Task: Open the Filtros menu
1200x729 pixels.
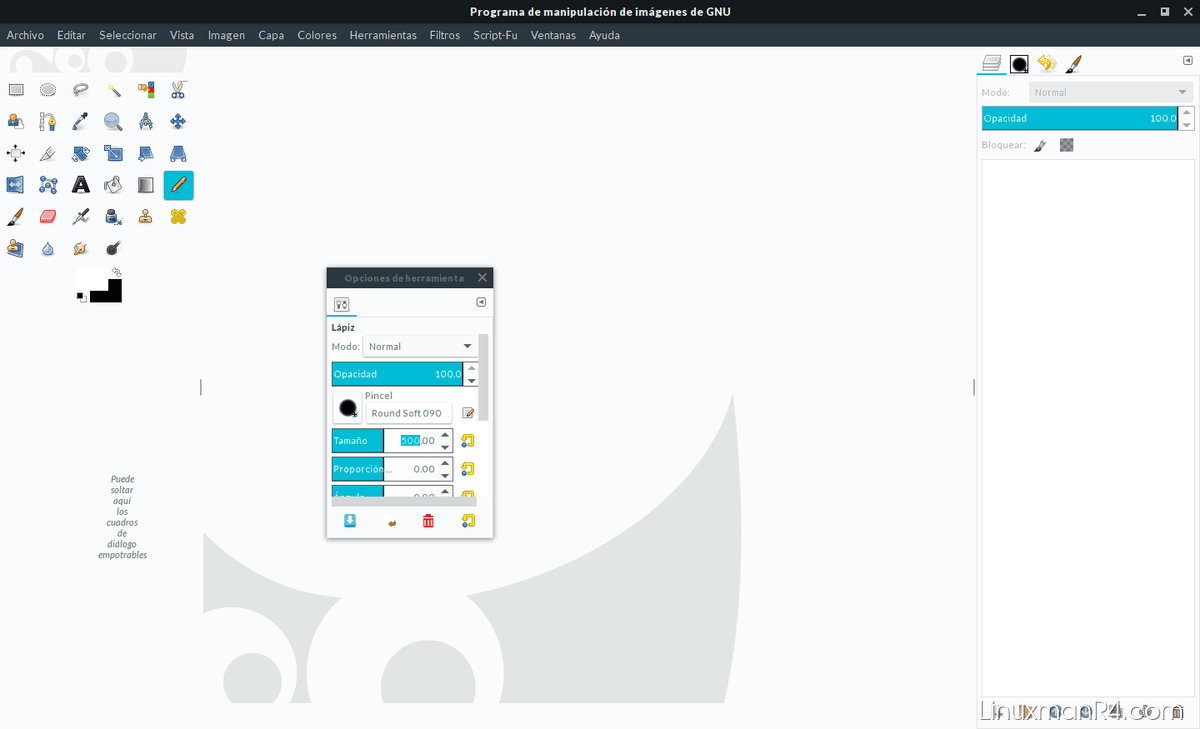Action: click(x=444, y=35)
